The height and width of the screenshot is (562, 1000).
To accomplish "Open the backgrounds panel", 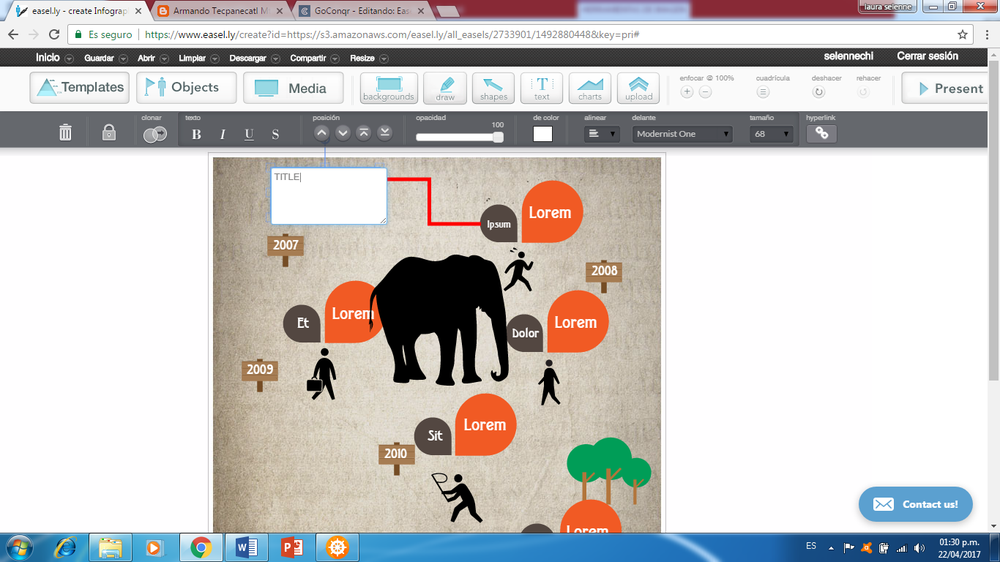I will point(388,88).
